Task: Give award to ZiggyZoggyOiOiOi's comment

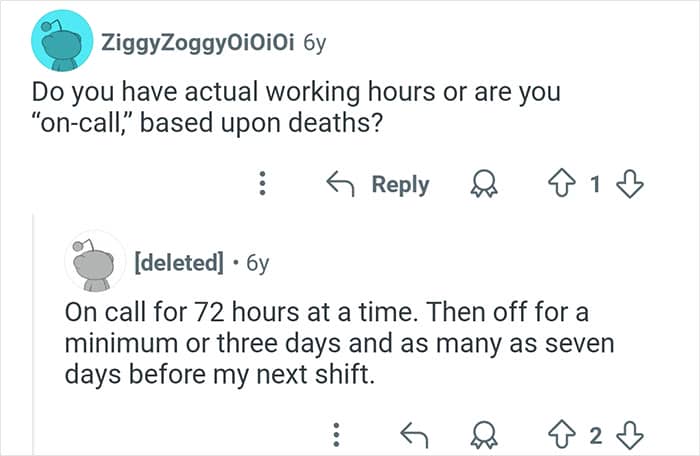Action: tap(484, 185)
